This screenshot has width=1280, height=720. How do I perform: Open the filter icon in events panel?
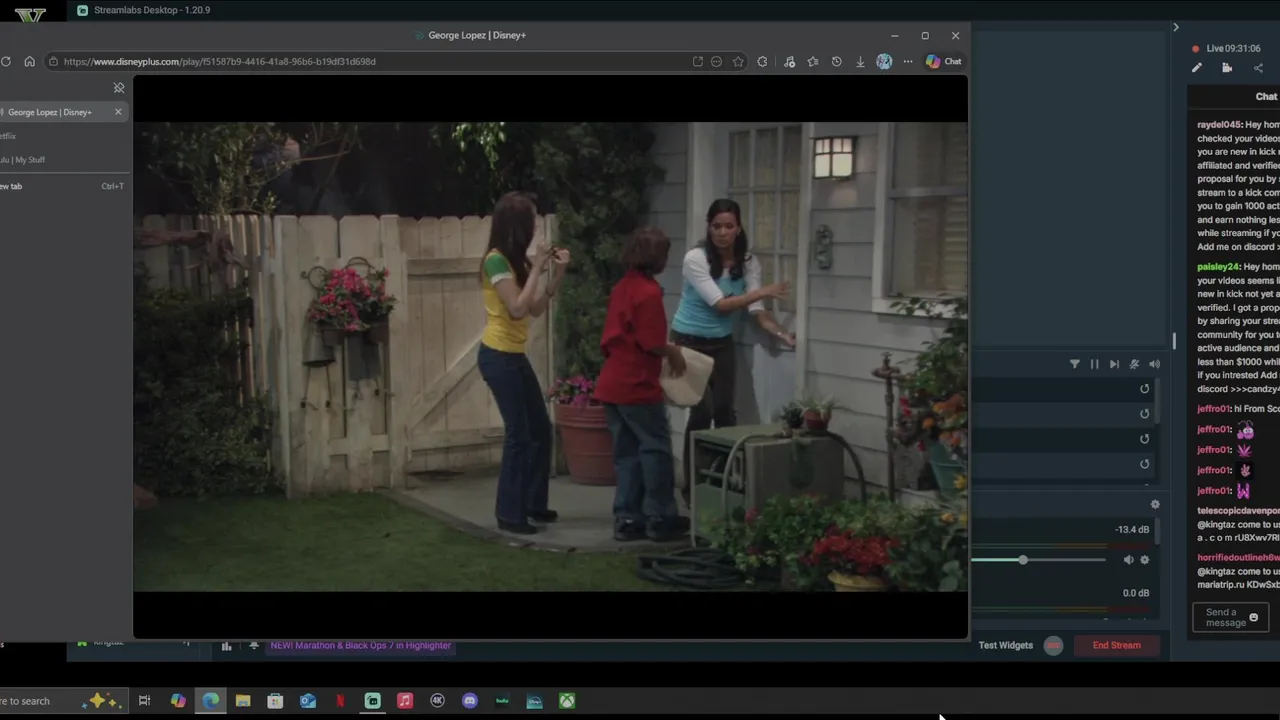pyautogui.click(x=1075, y=364)
